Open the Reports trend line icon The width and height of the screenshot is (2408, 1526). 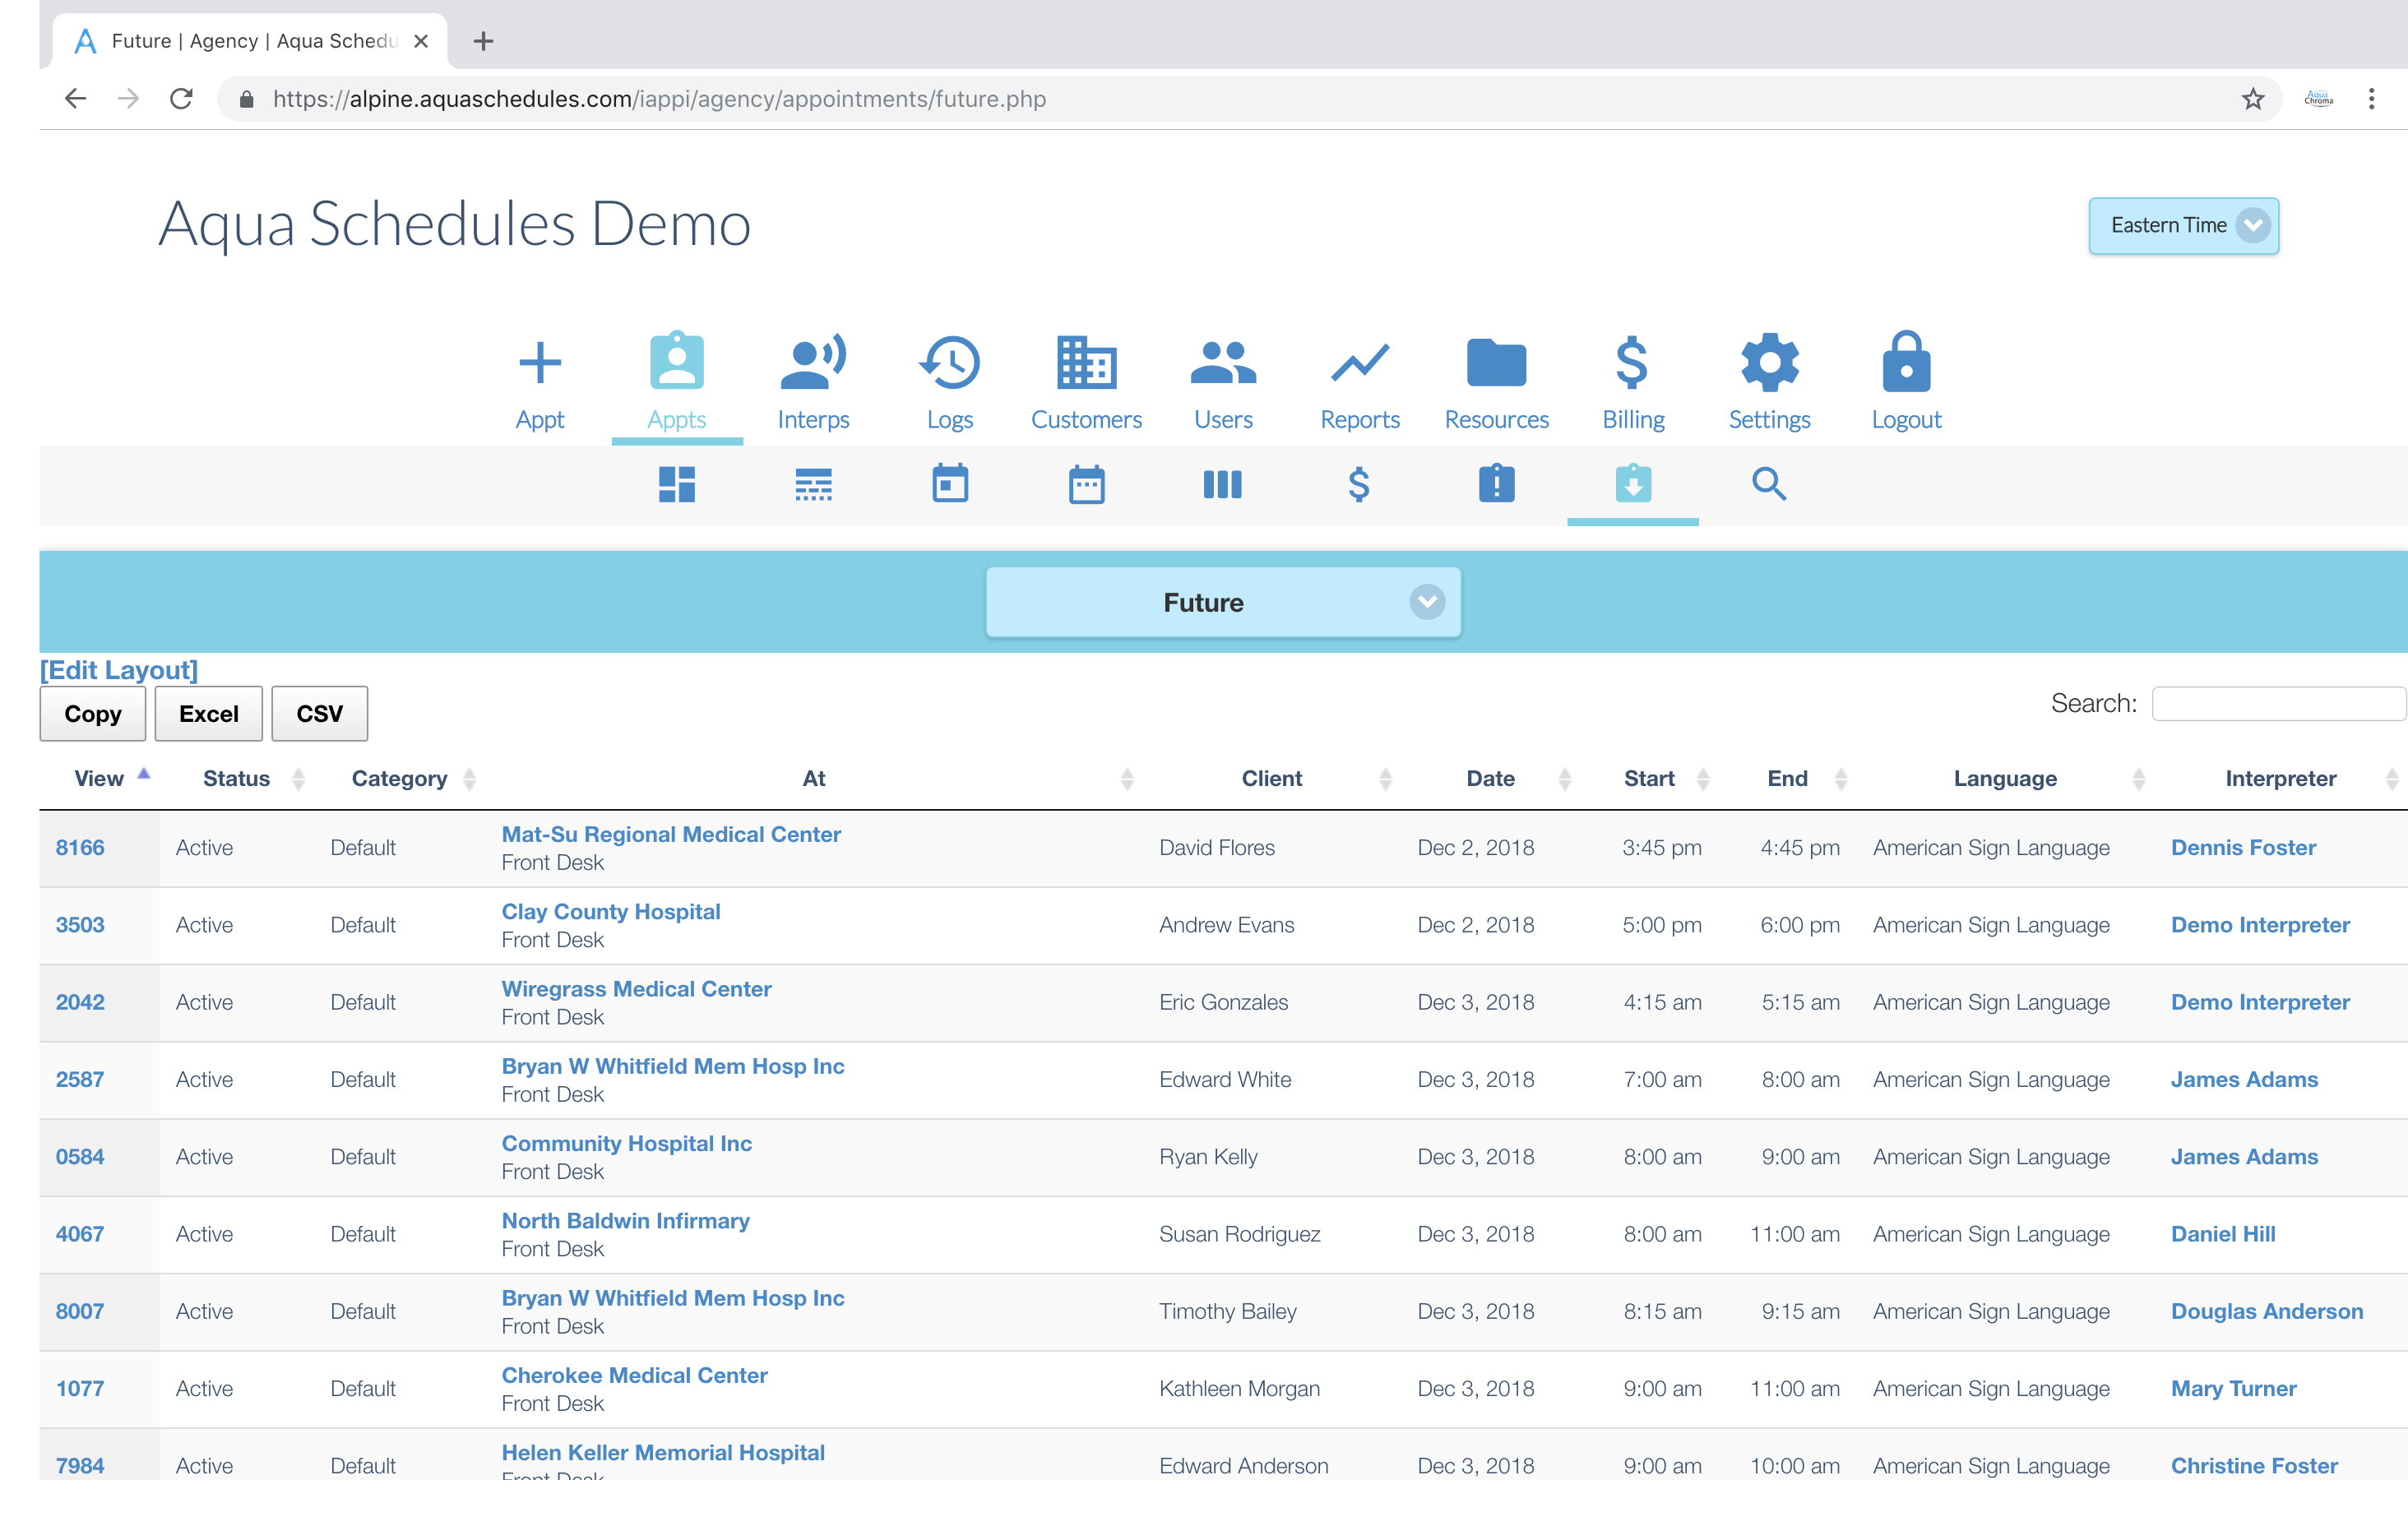pos(1360,362)
